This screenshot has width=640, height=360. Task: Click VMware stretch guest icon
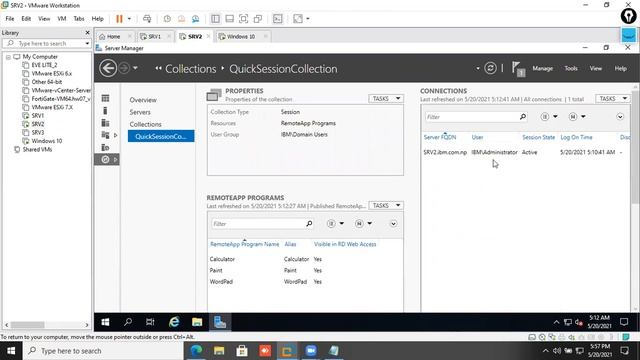(298, 19)
